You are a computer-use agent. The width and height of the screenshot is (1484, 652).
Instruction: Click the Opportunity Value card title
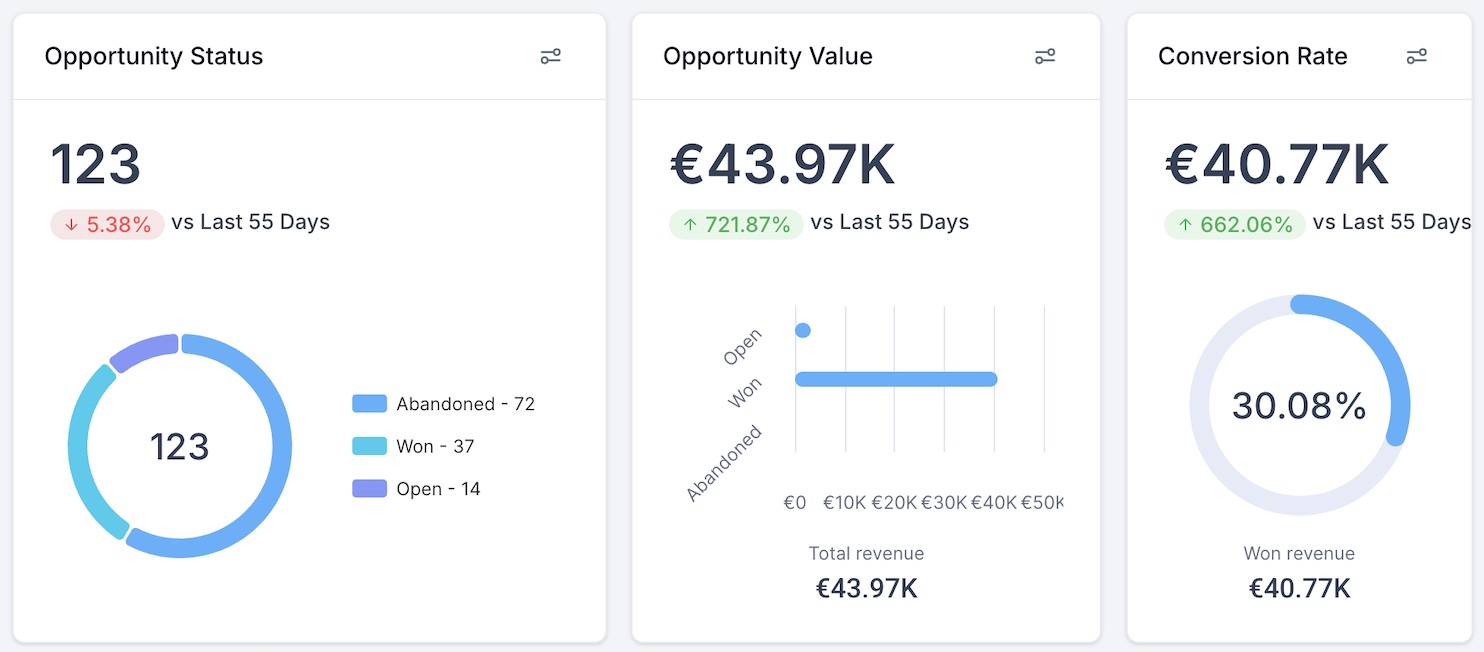[768, 56]
